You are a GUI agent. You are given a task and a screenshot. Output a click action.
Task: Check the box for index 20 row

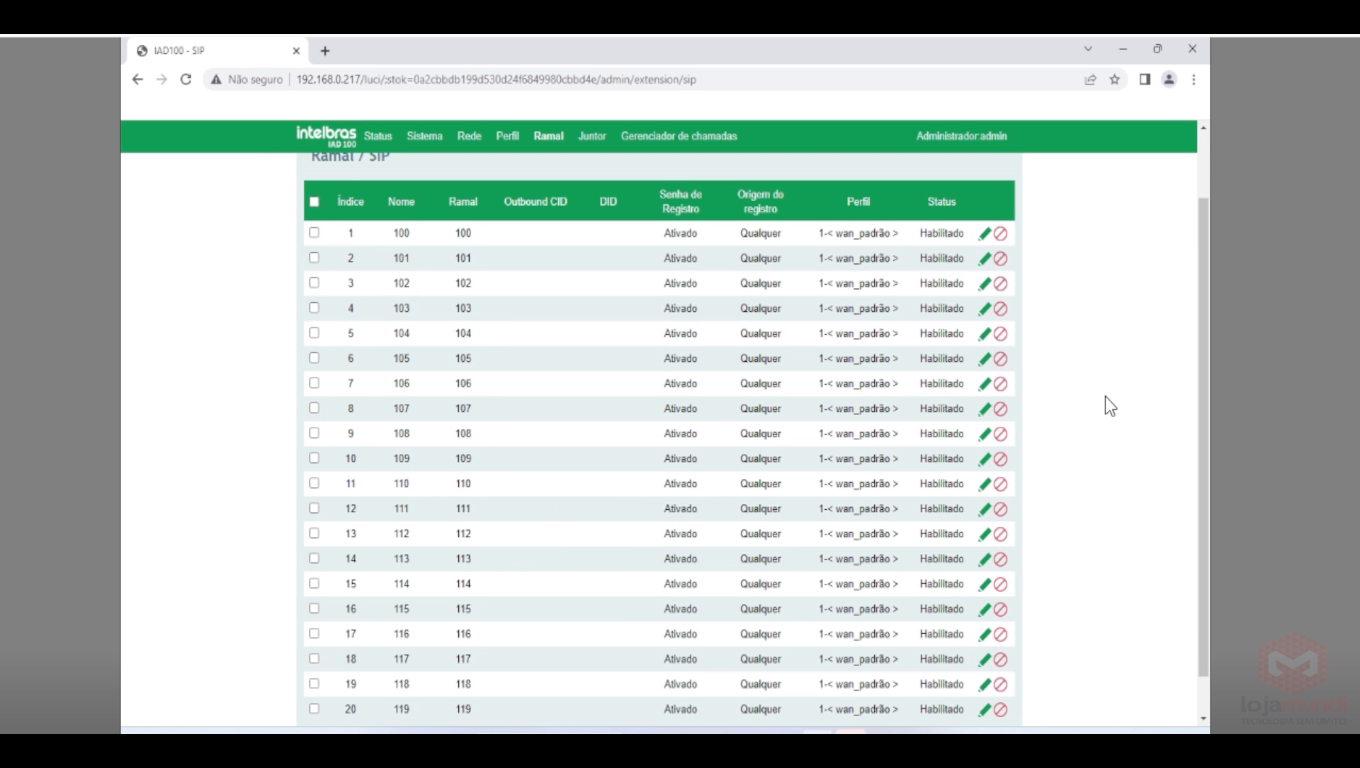pyautogui.click(x=314, y=708)
